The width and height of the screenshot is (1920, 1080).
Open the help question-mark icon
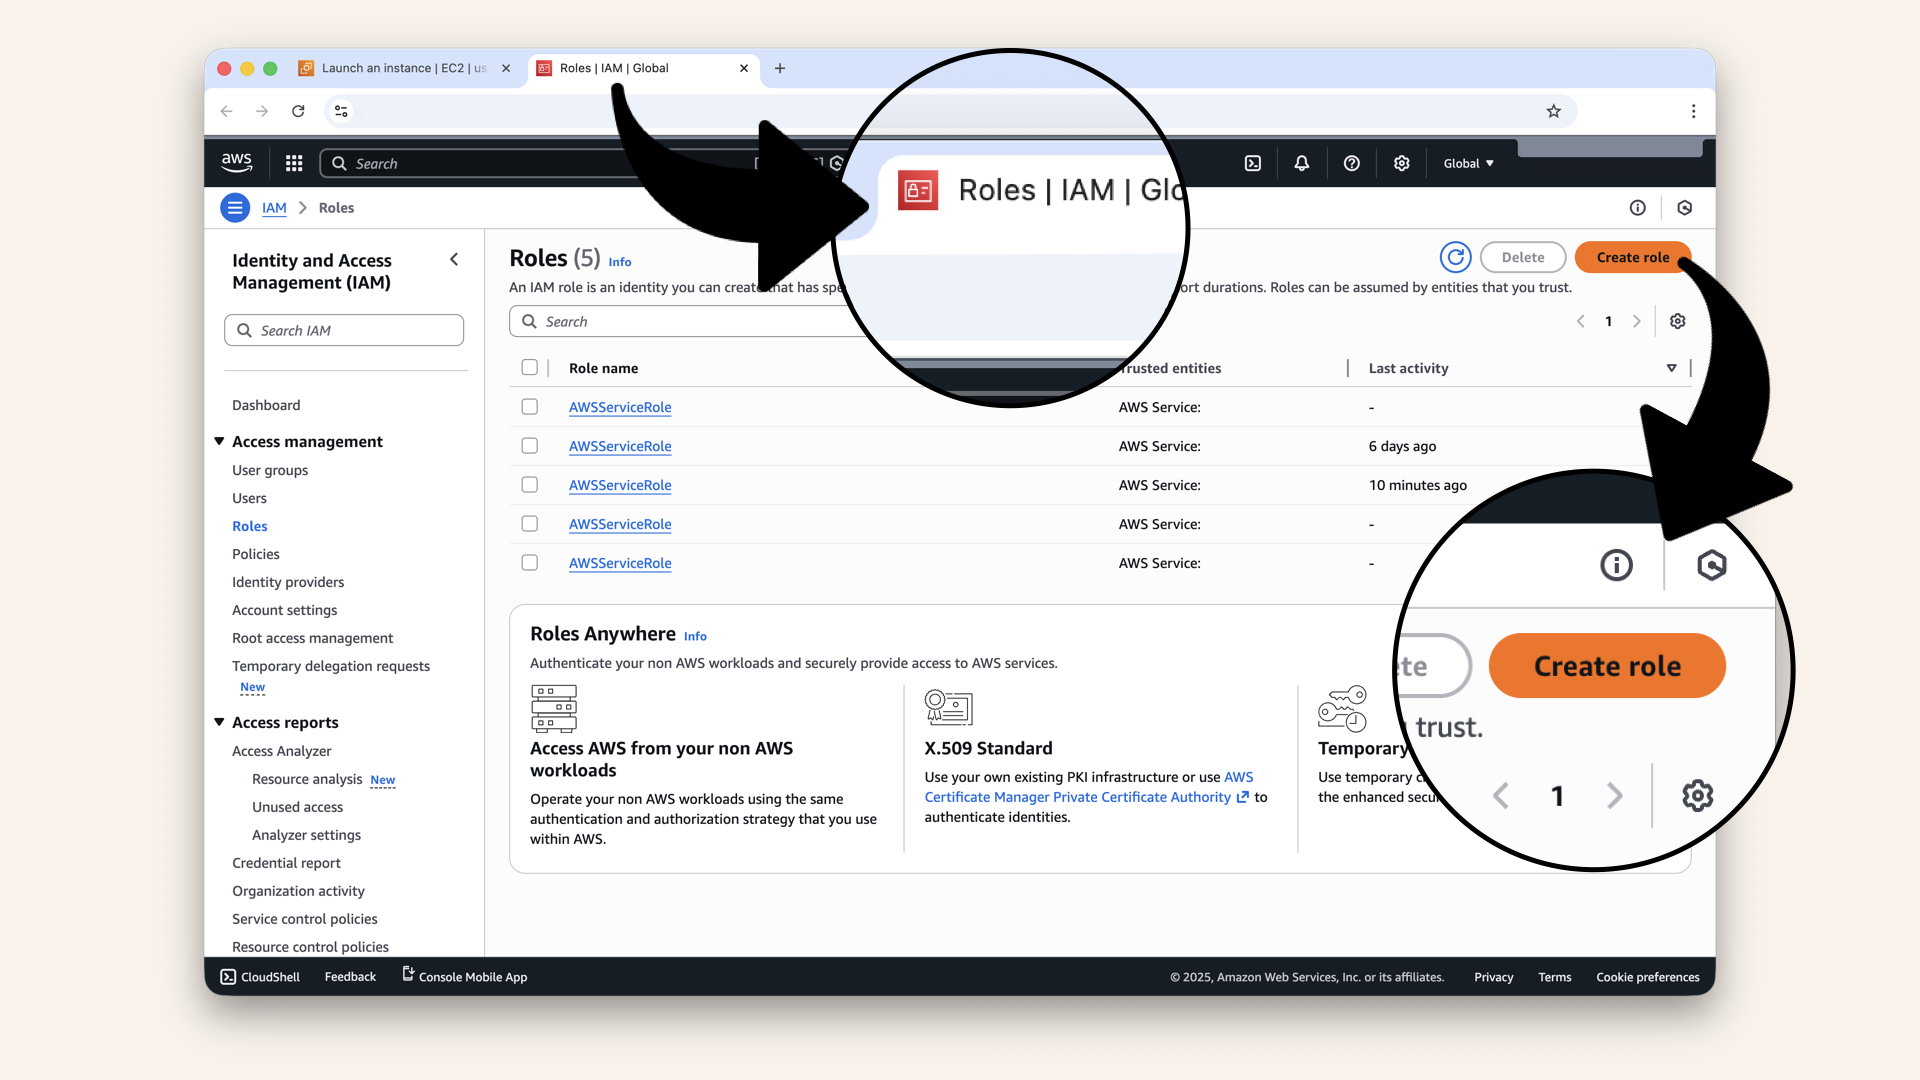1351,163
